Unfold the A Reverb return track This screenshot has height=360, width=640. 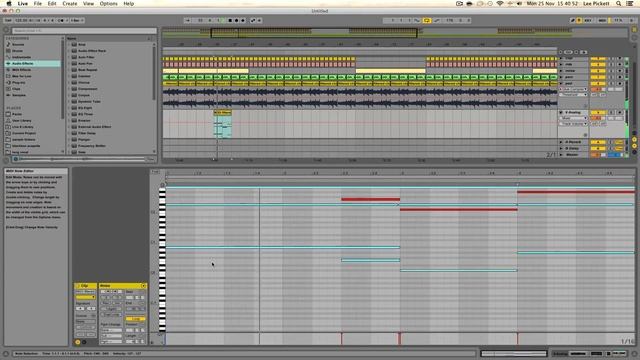561,142
